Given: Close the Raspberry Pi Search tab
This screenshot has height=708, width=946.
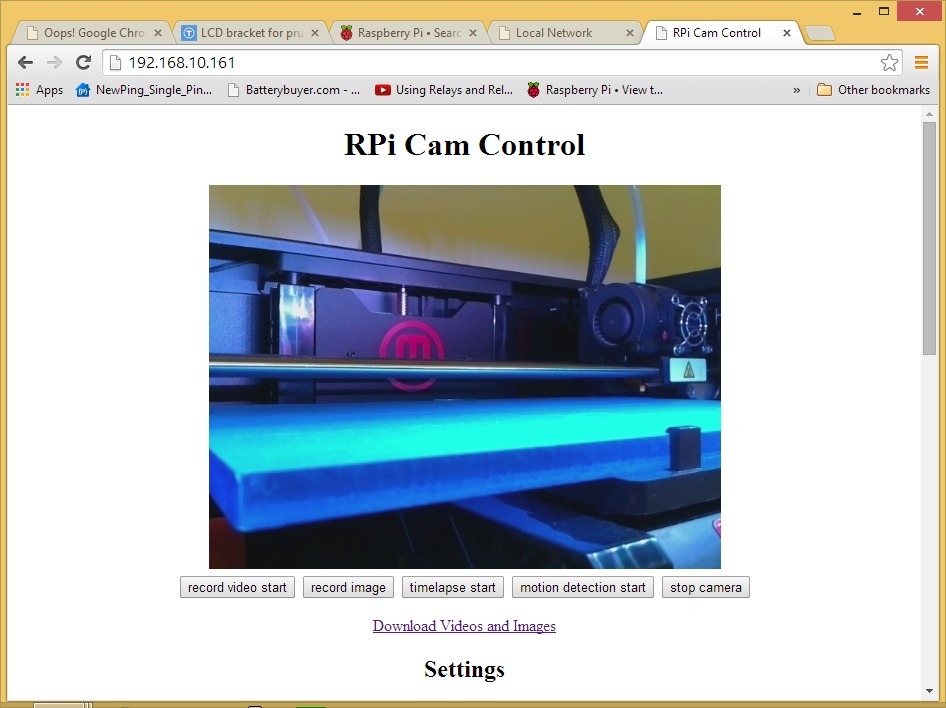Looking at the screenshot, I should pos(473,33).
